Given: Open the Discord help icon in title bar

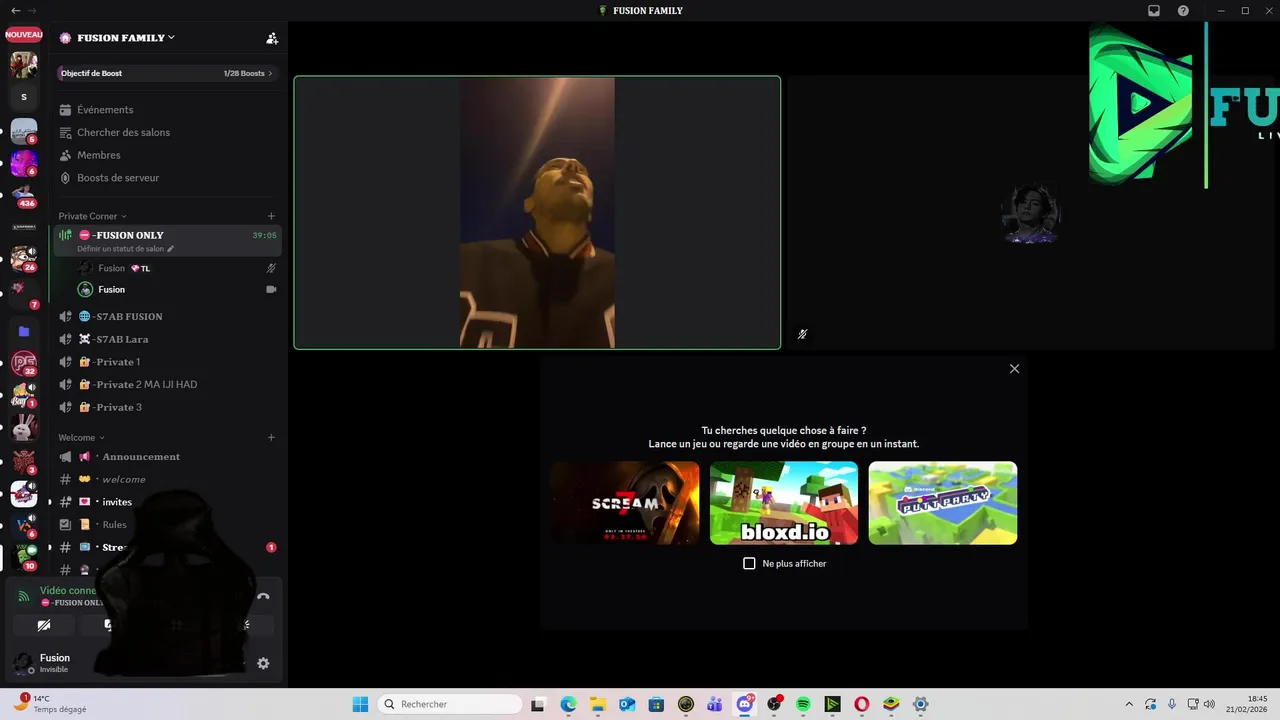Looking at the screenshot, I should [x=1184, y=11].
